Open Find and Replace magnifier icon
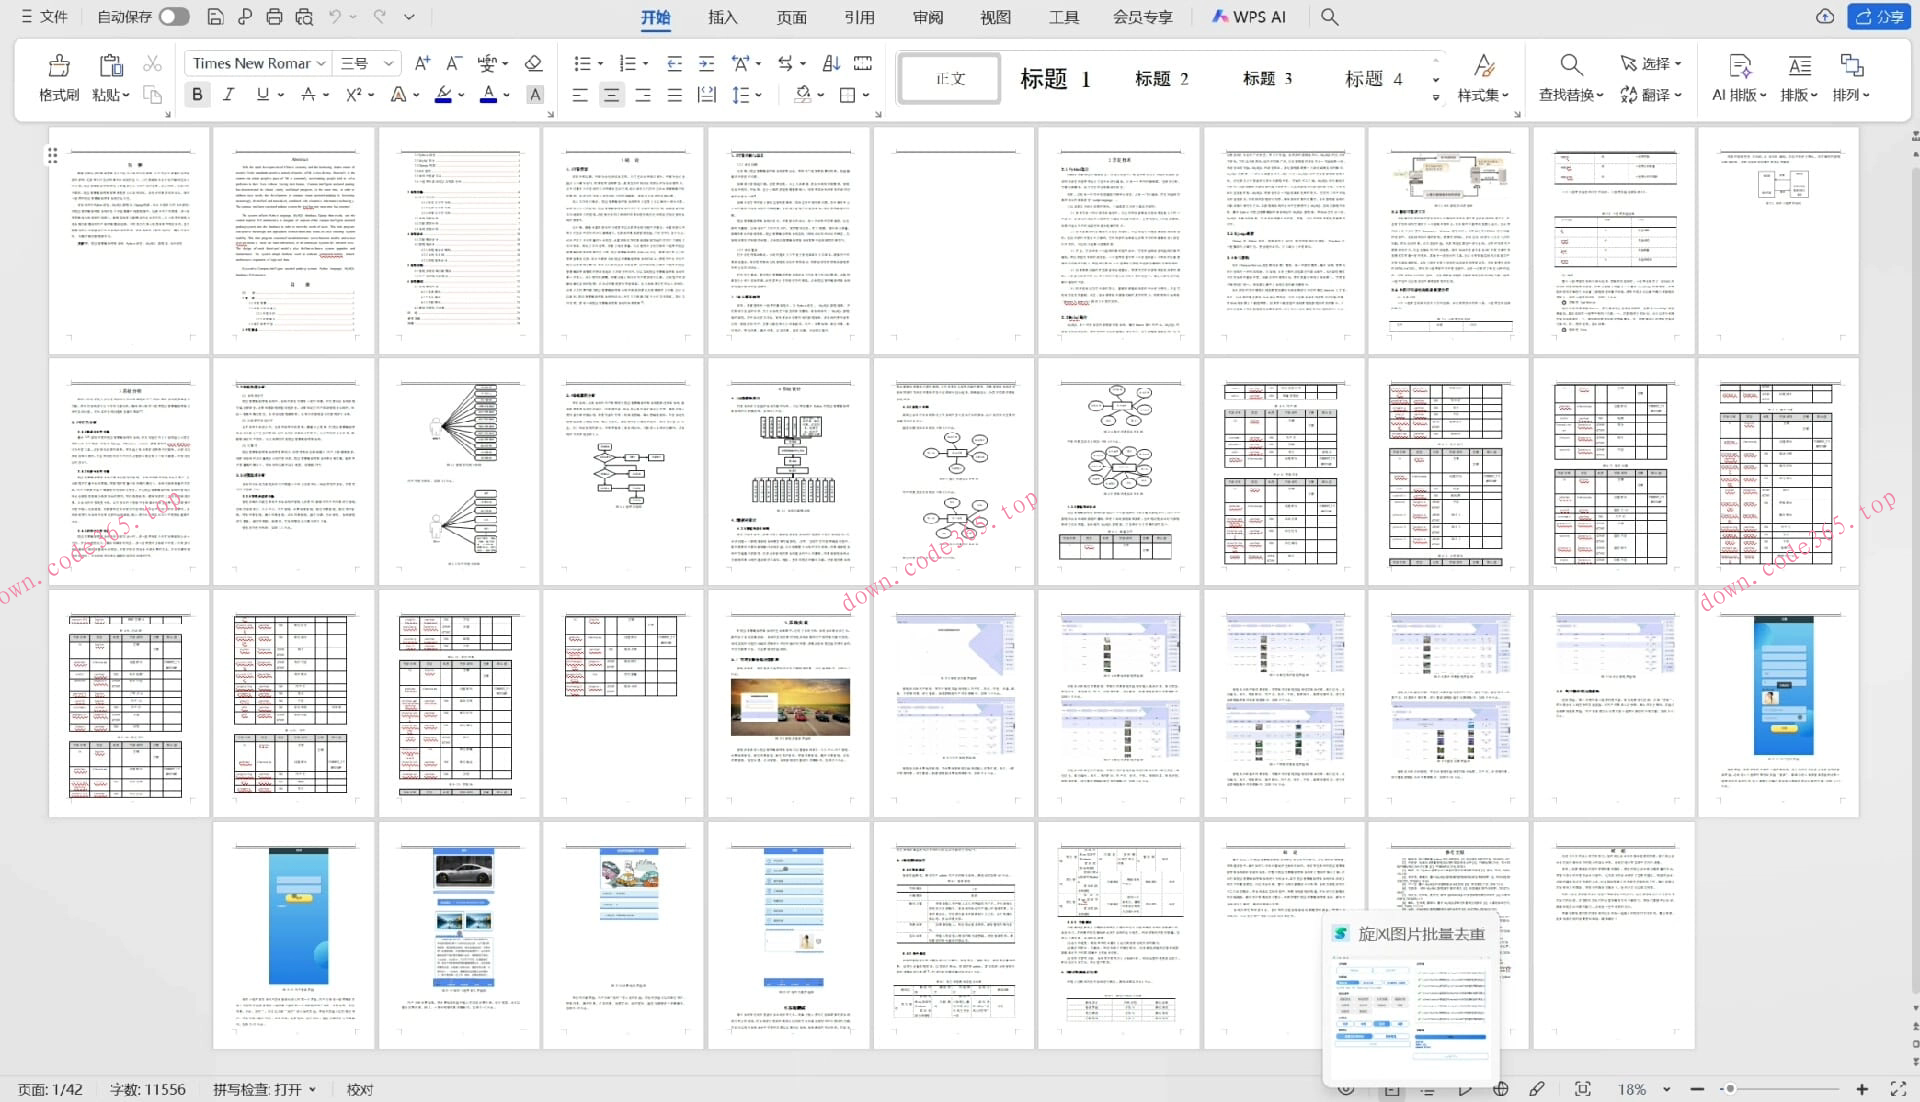The image size is (1920, 1102). pyautogui.click(x=1571, y=66)
